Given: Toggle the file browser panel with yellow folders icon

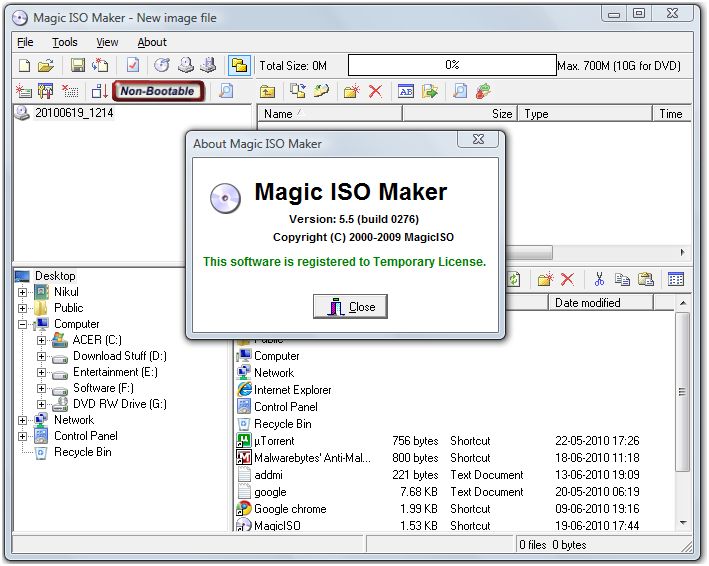Looking at the screenshot, I should pos(239,66).
